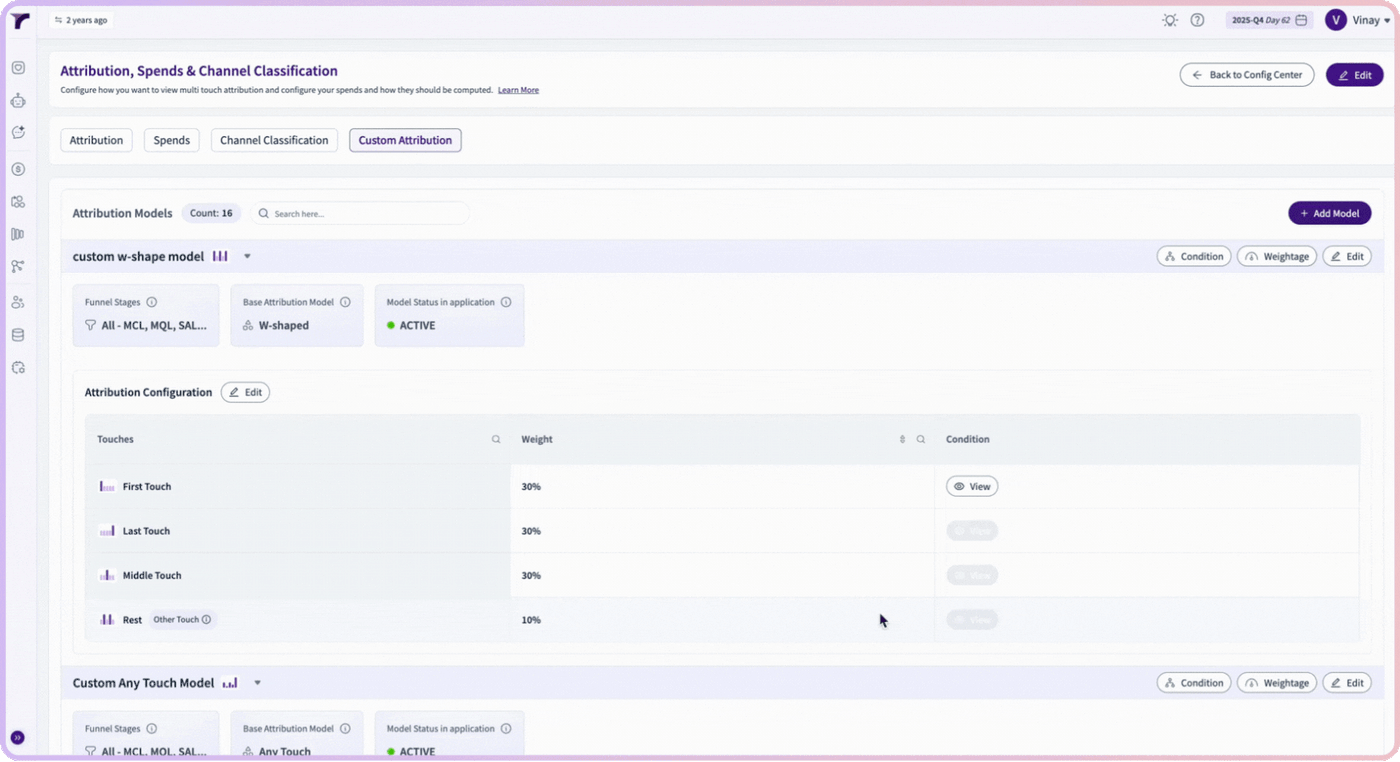This screenshot has width=1400, height=762.
Task: Open the people icon in sidebar
Action: click(18, 302)
